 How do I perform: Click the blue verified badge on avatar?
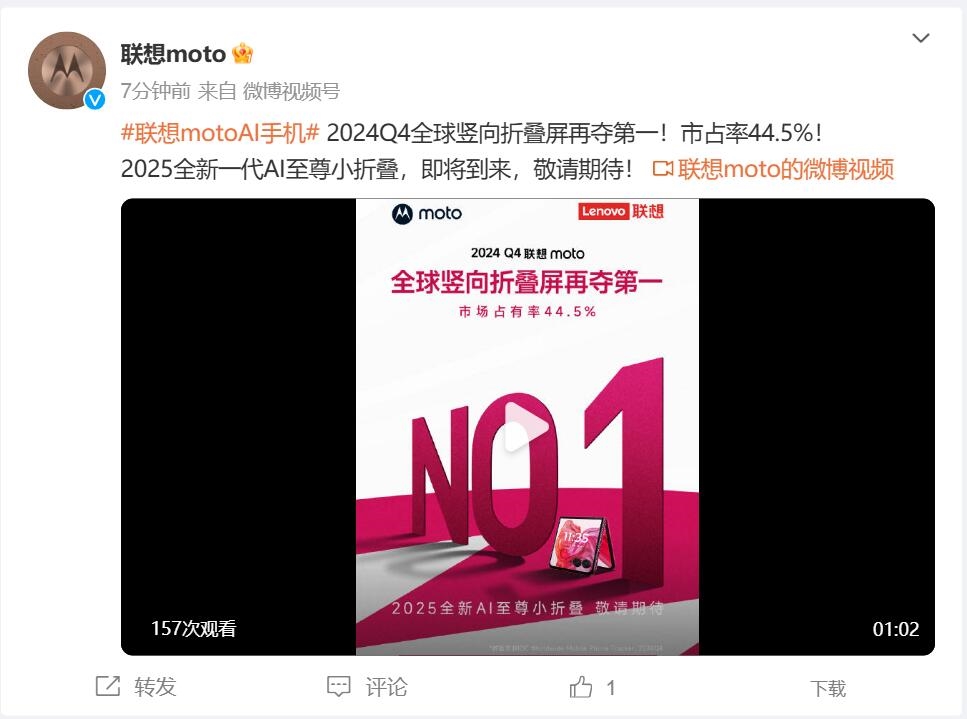click(94, 99)
